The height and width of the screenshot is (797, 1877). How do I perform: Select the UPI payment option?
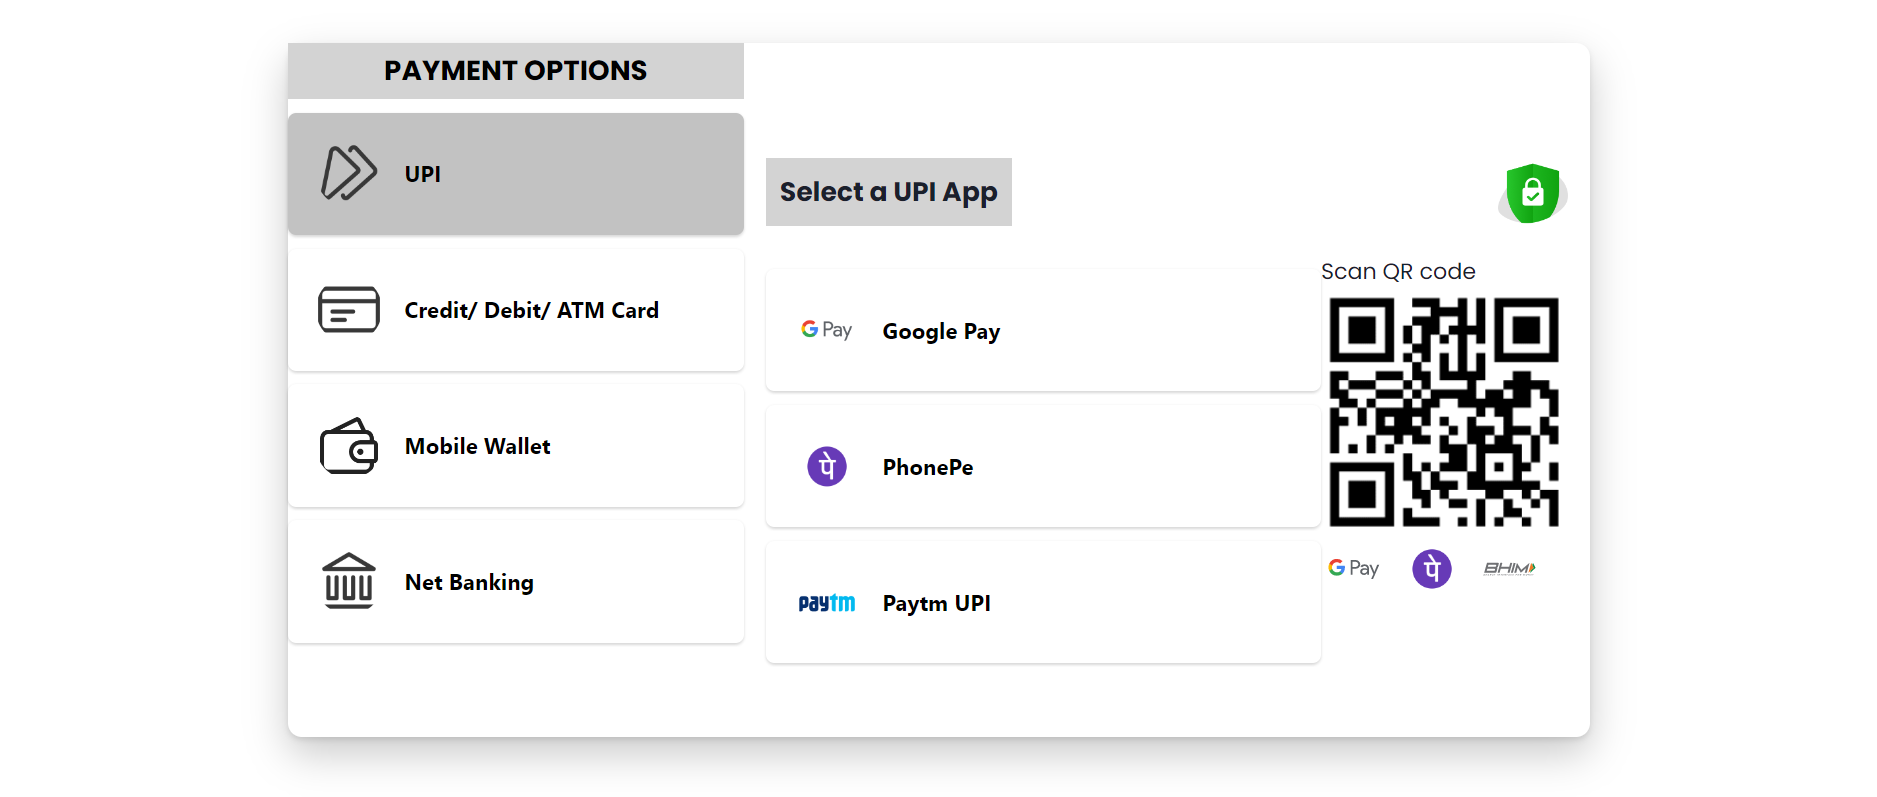pyautogui.click(x=516, y=174)
